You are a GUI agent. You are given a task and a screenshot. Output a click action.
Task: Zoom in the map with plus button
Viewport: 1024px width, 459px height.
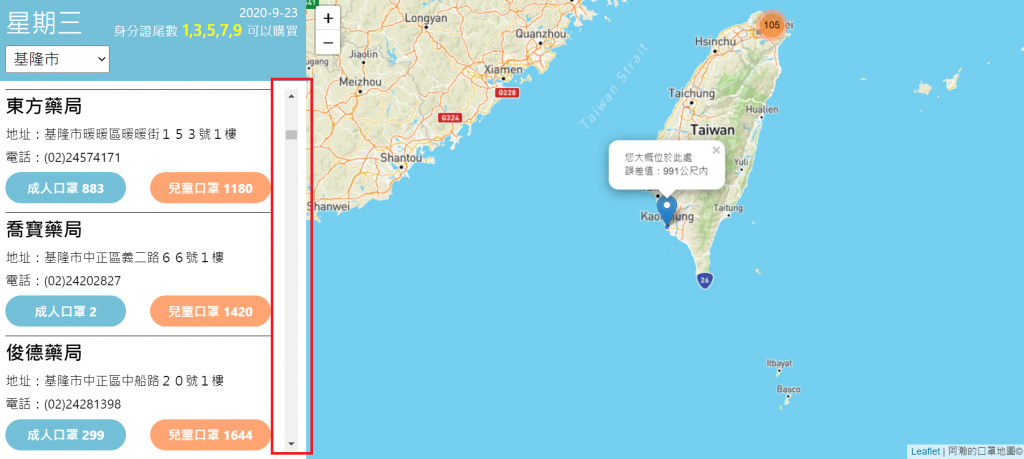click(328, 18)
